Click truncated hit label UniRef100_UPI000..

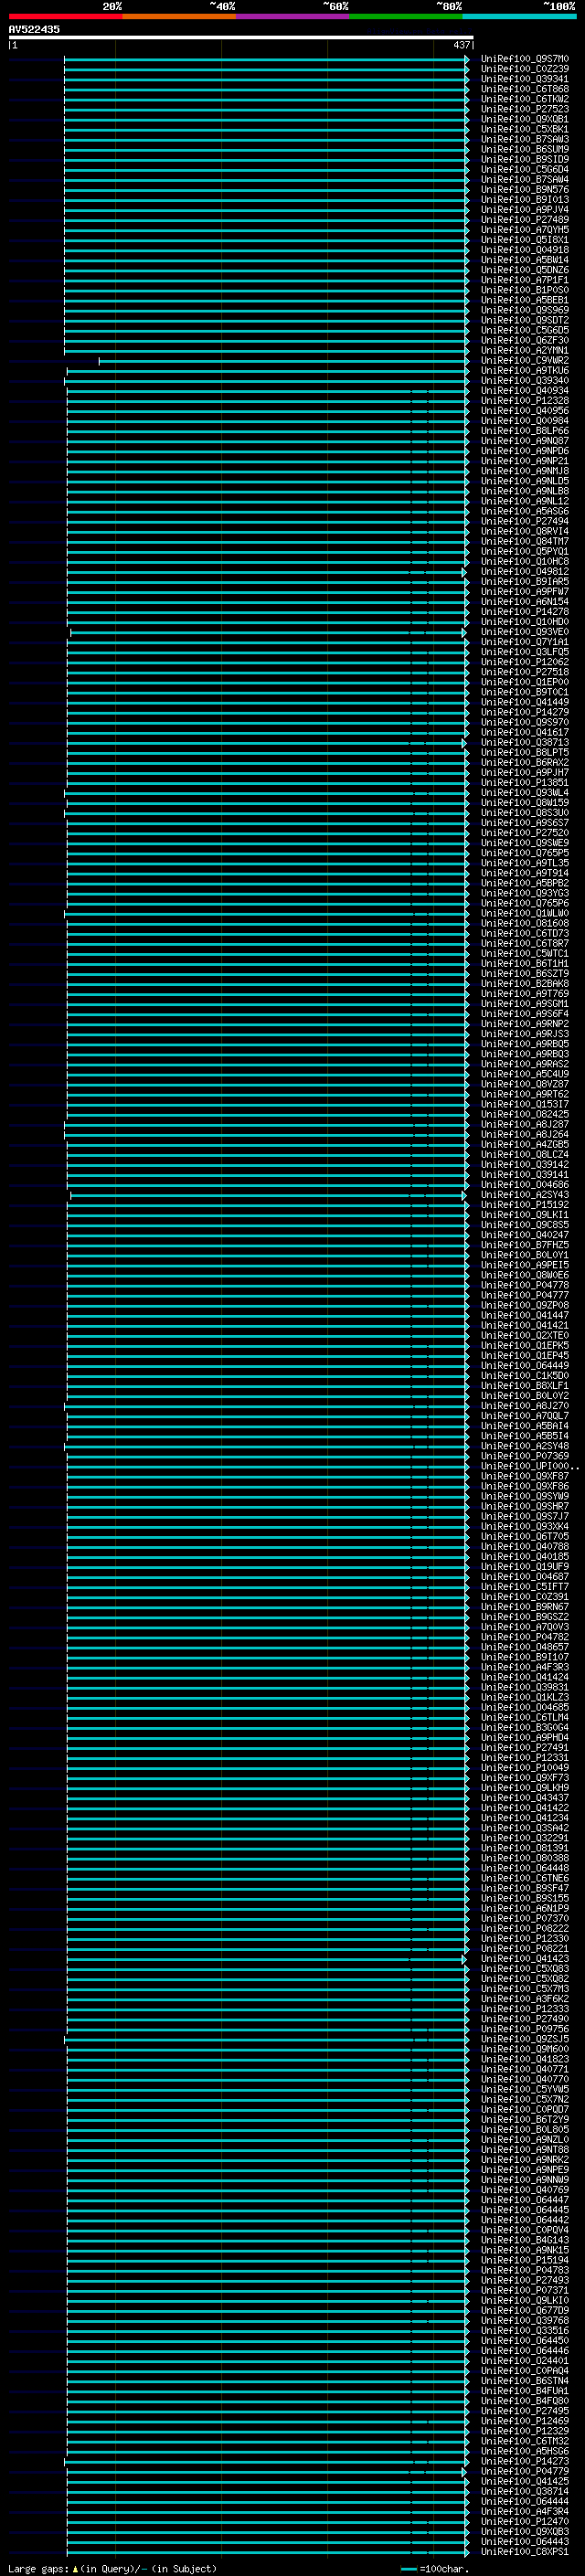530,1466
